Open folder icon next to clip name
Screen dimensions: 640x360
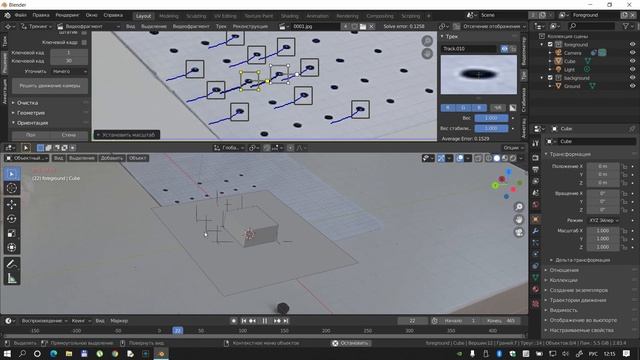click(362, 26)
